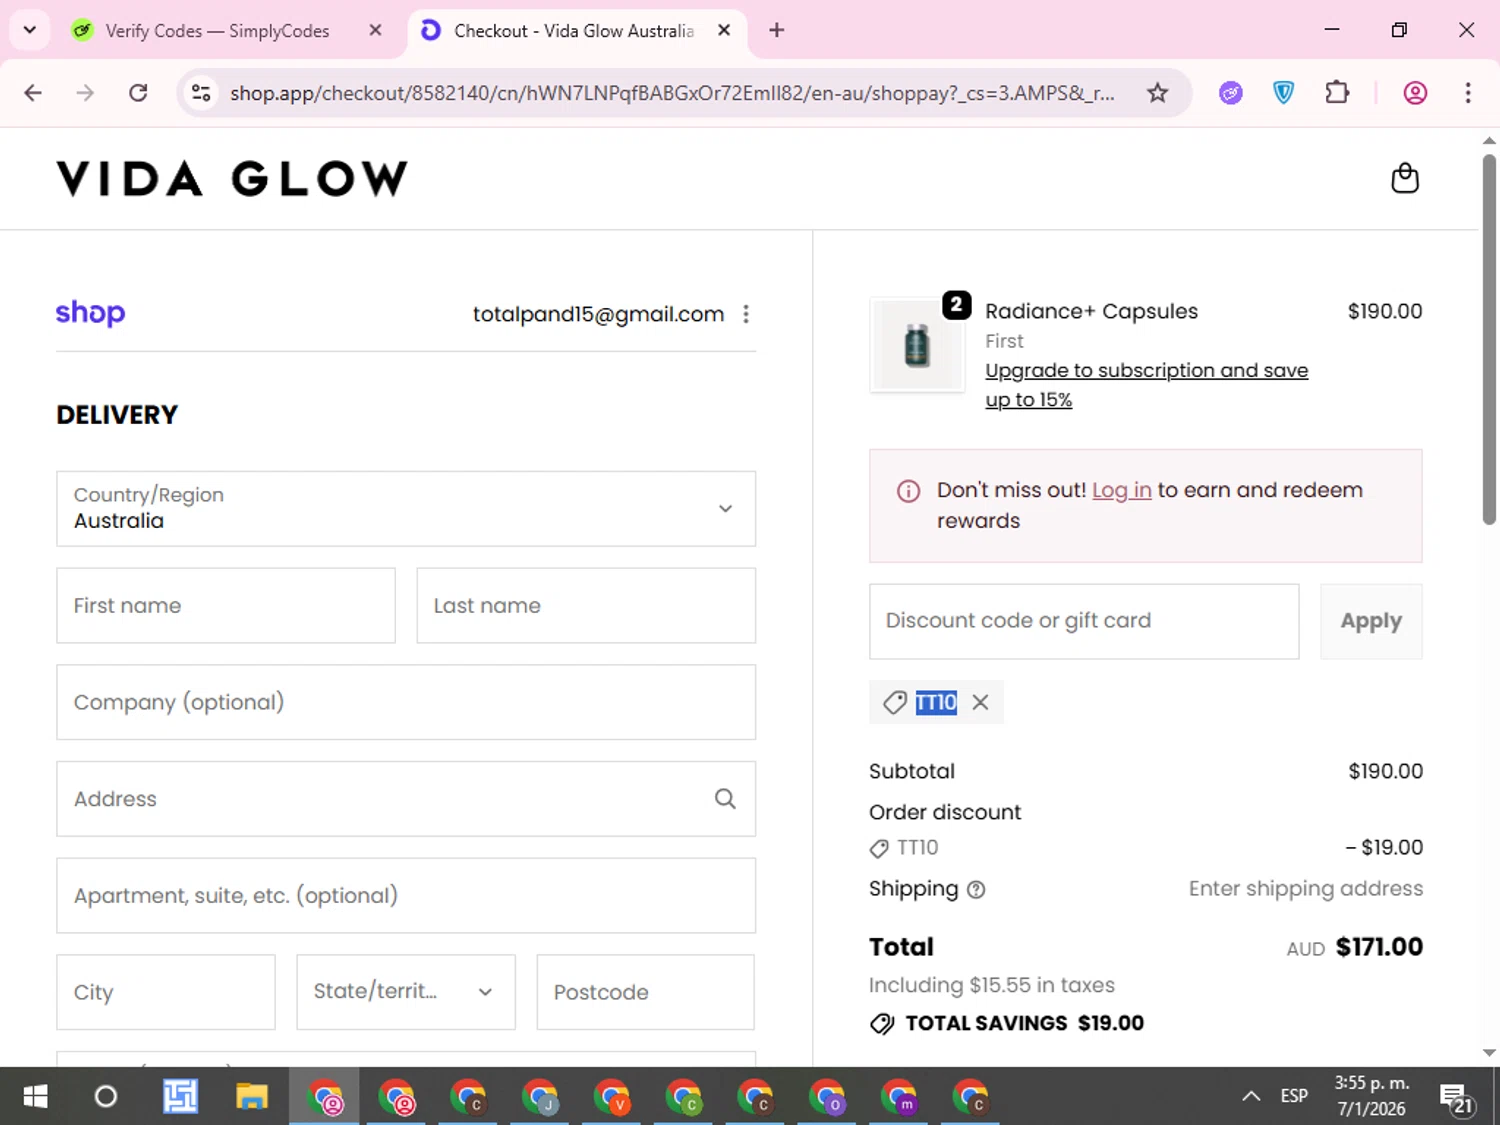Click the City field

(x=166, y=992)
